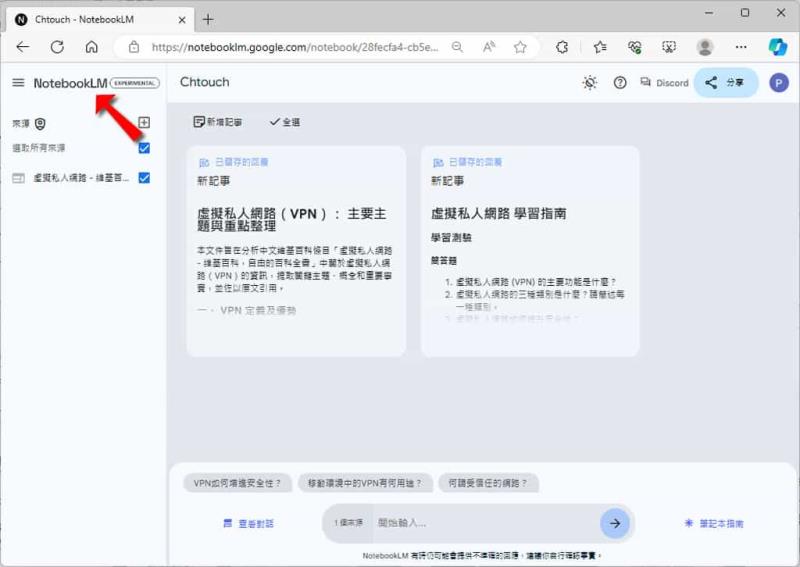The height and width of the screenshot is (567, 800).
Task: Open the favorites list icon
Action: tap(600, 47)
